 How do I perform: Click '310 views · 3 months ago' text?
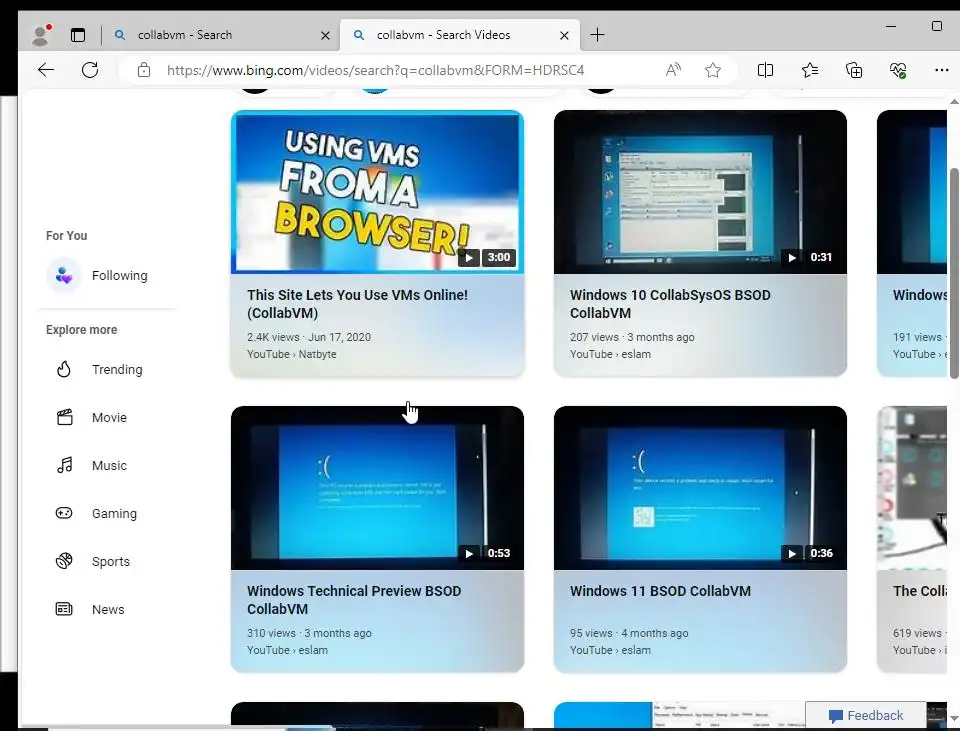[x=309, y=633]
